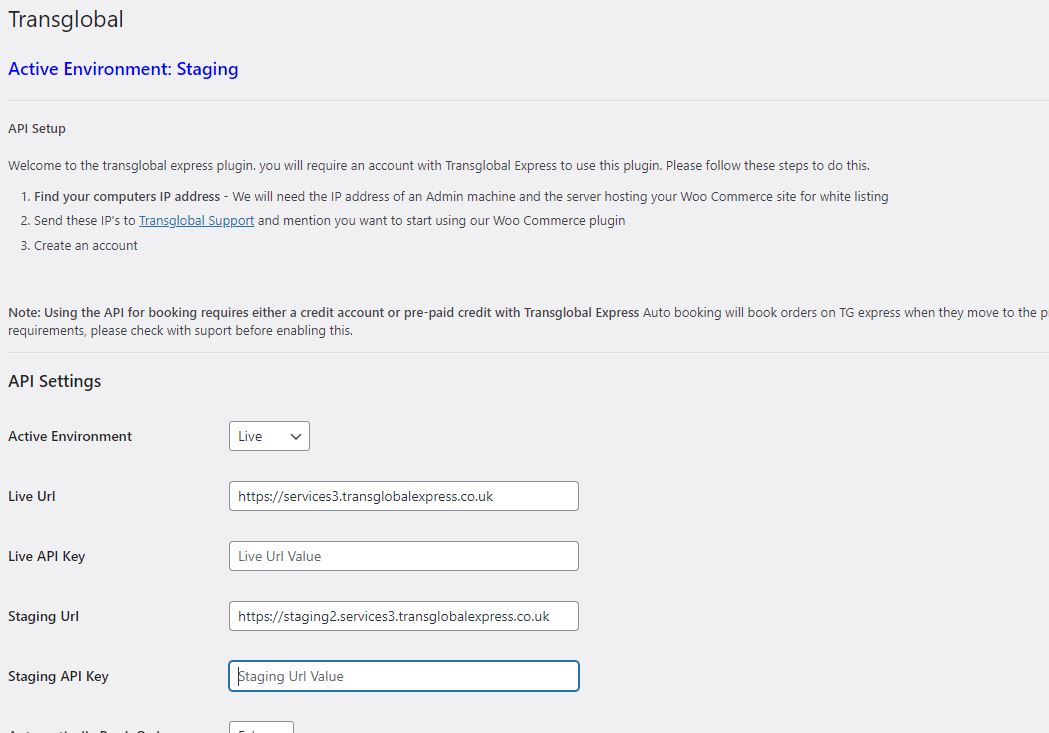
Task: Click the welcome paragraph text
Action: pos(439,165)
